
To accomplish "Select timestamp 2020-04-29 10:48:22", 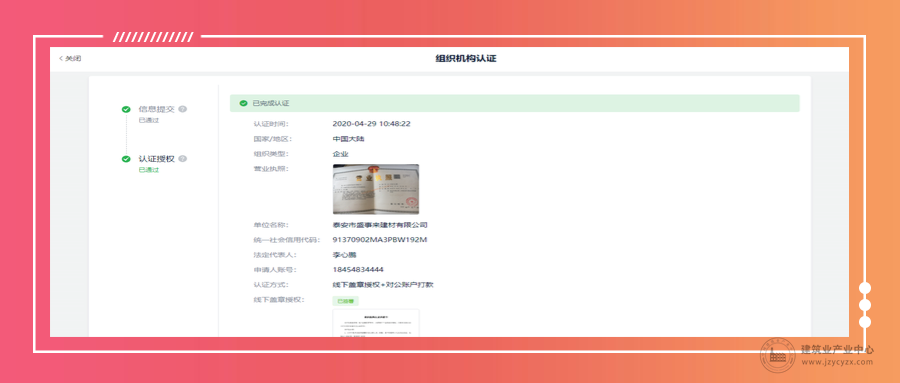I will (371, 123).
